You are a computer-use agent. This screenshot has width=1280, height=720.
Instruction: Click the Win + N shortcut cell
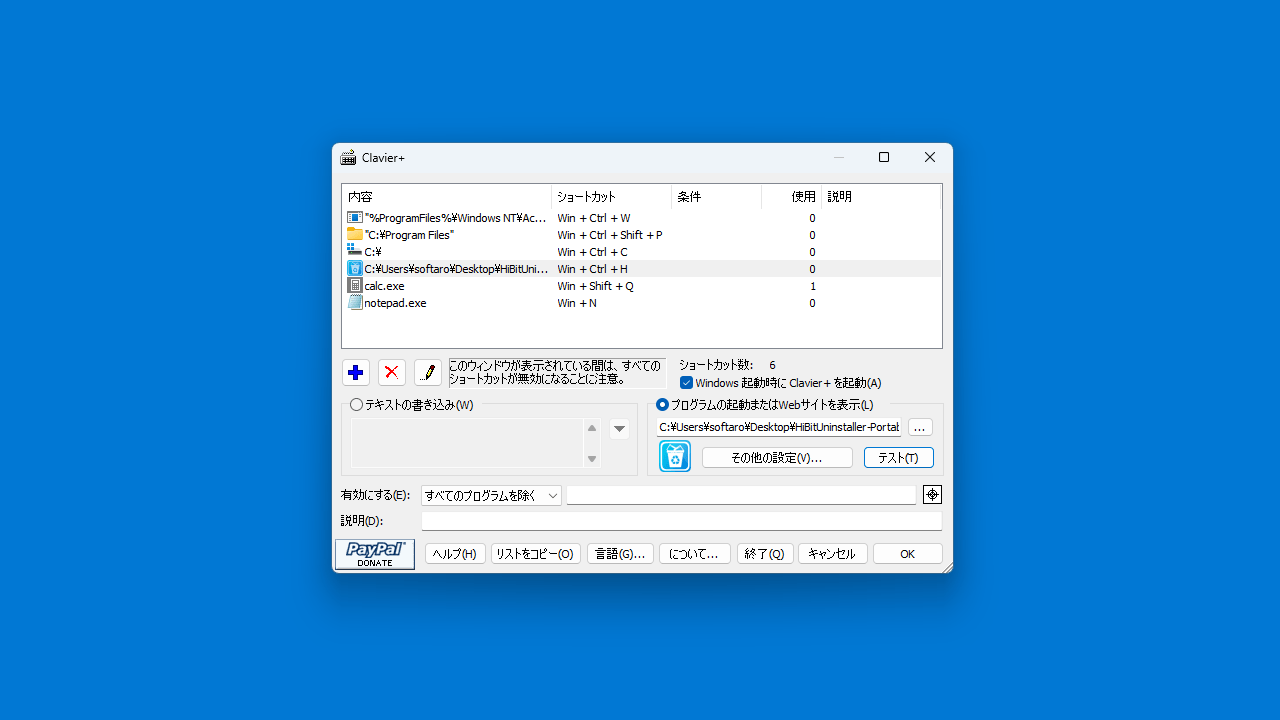tap(577, 303)
